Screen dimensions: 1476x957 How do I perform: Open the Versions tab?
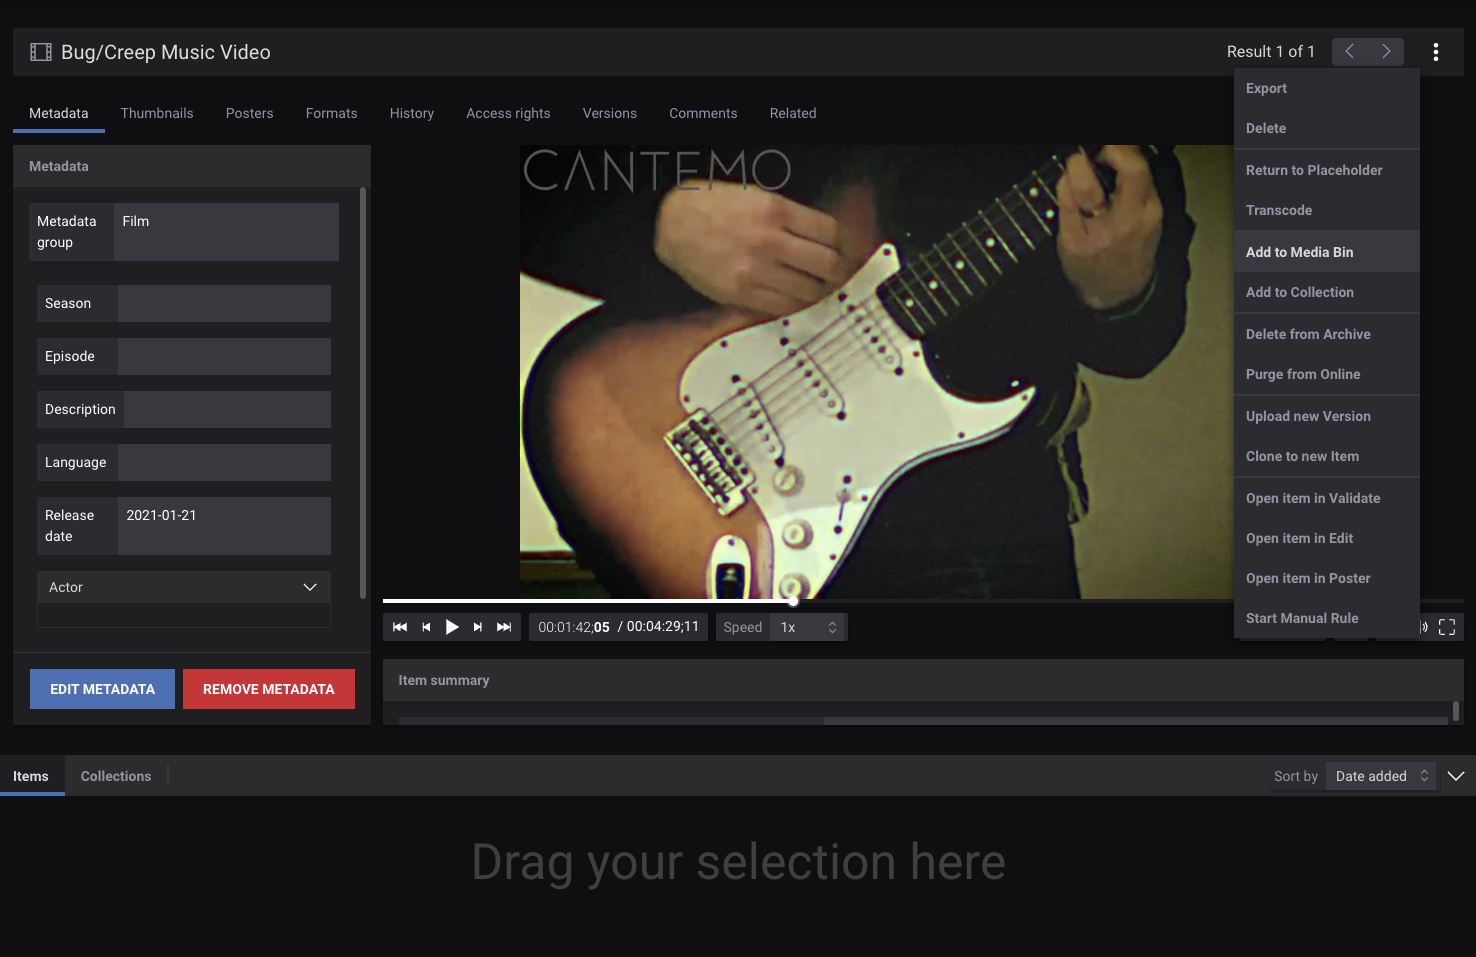click(x=610, y=113)
